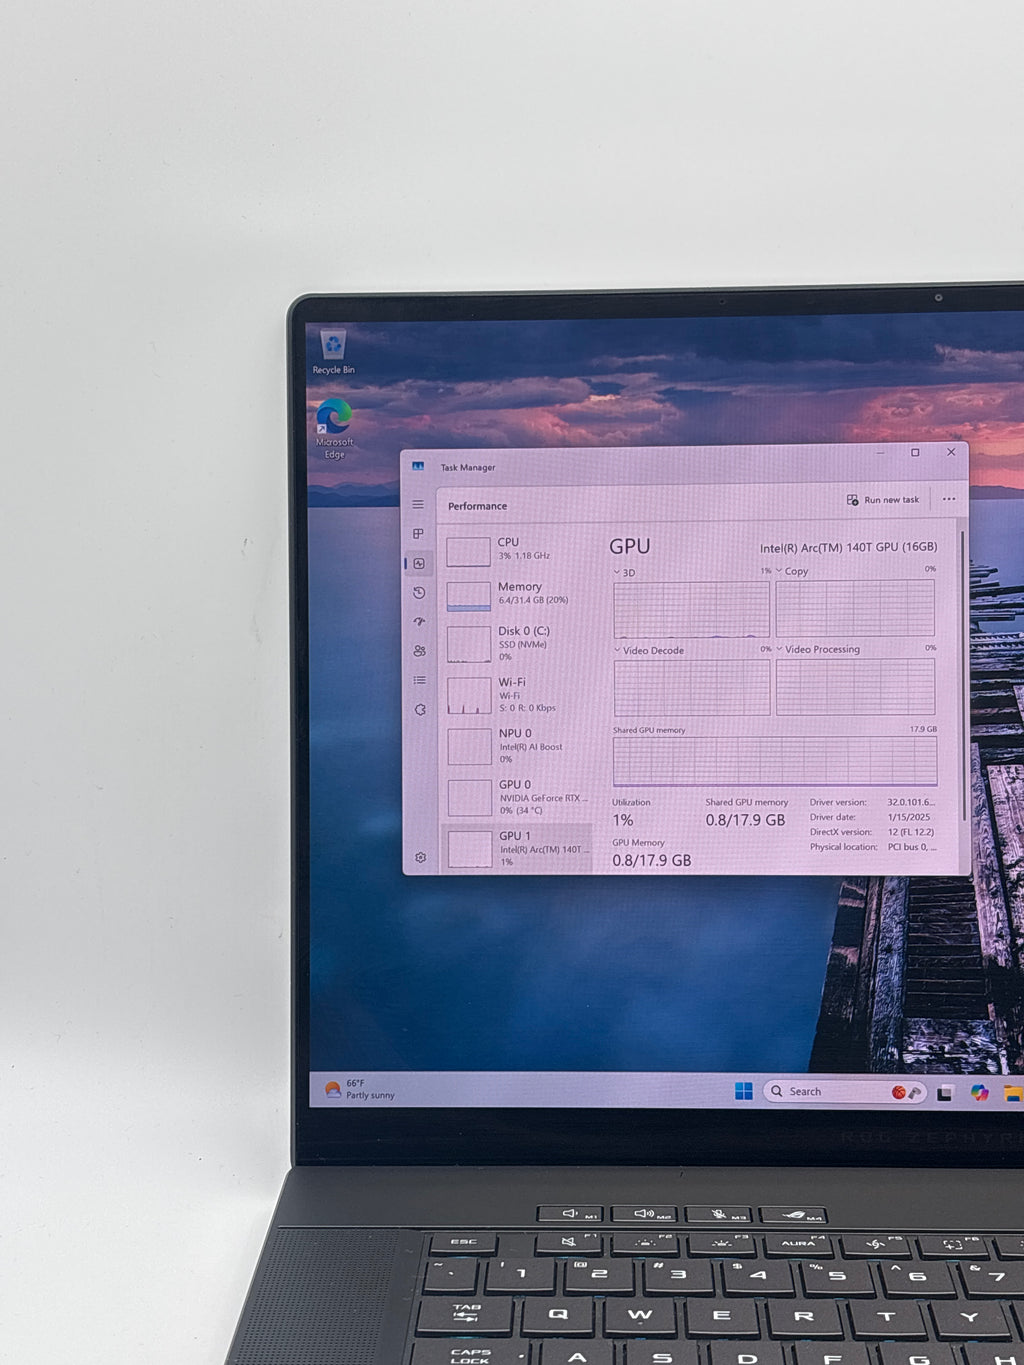Image resolution: width=1024 pixels, height=1365 pixels.
Task: Open the Task Manager navigation hamburger menu
Action: pos(418,505)
